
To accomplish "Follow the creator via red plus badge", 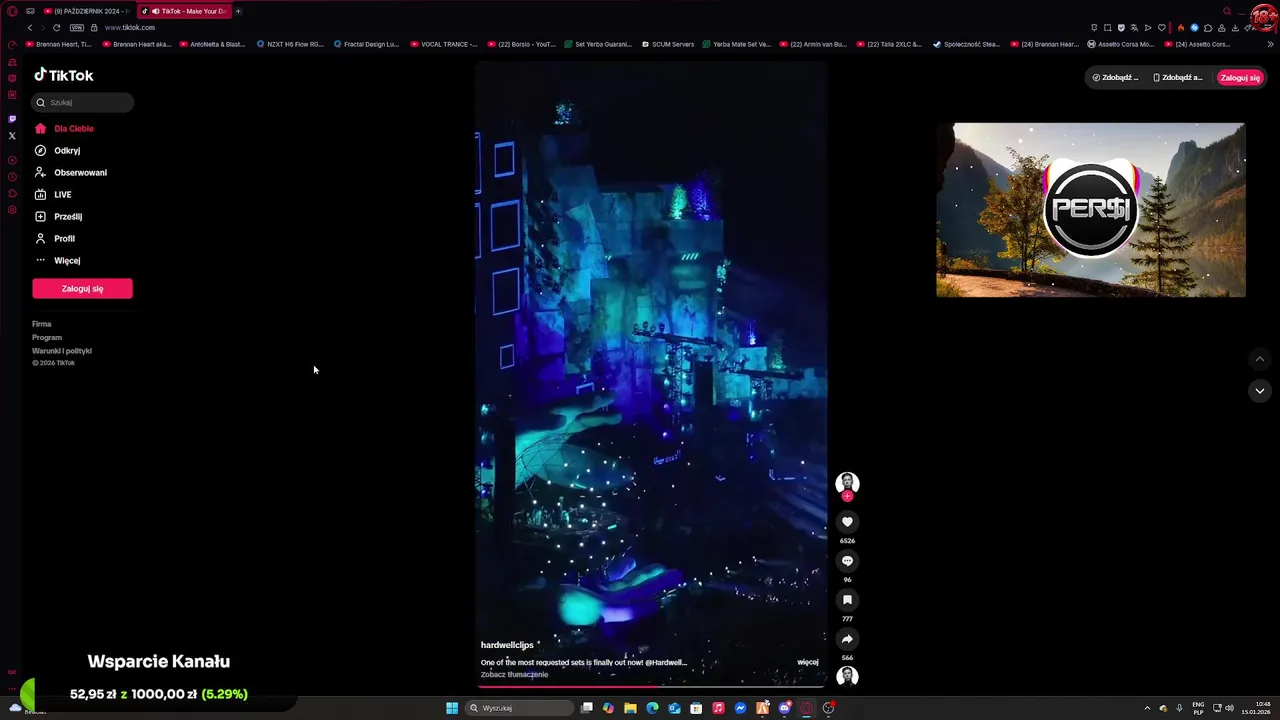I will tap(847, 496).
